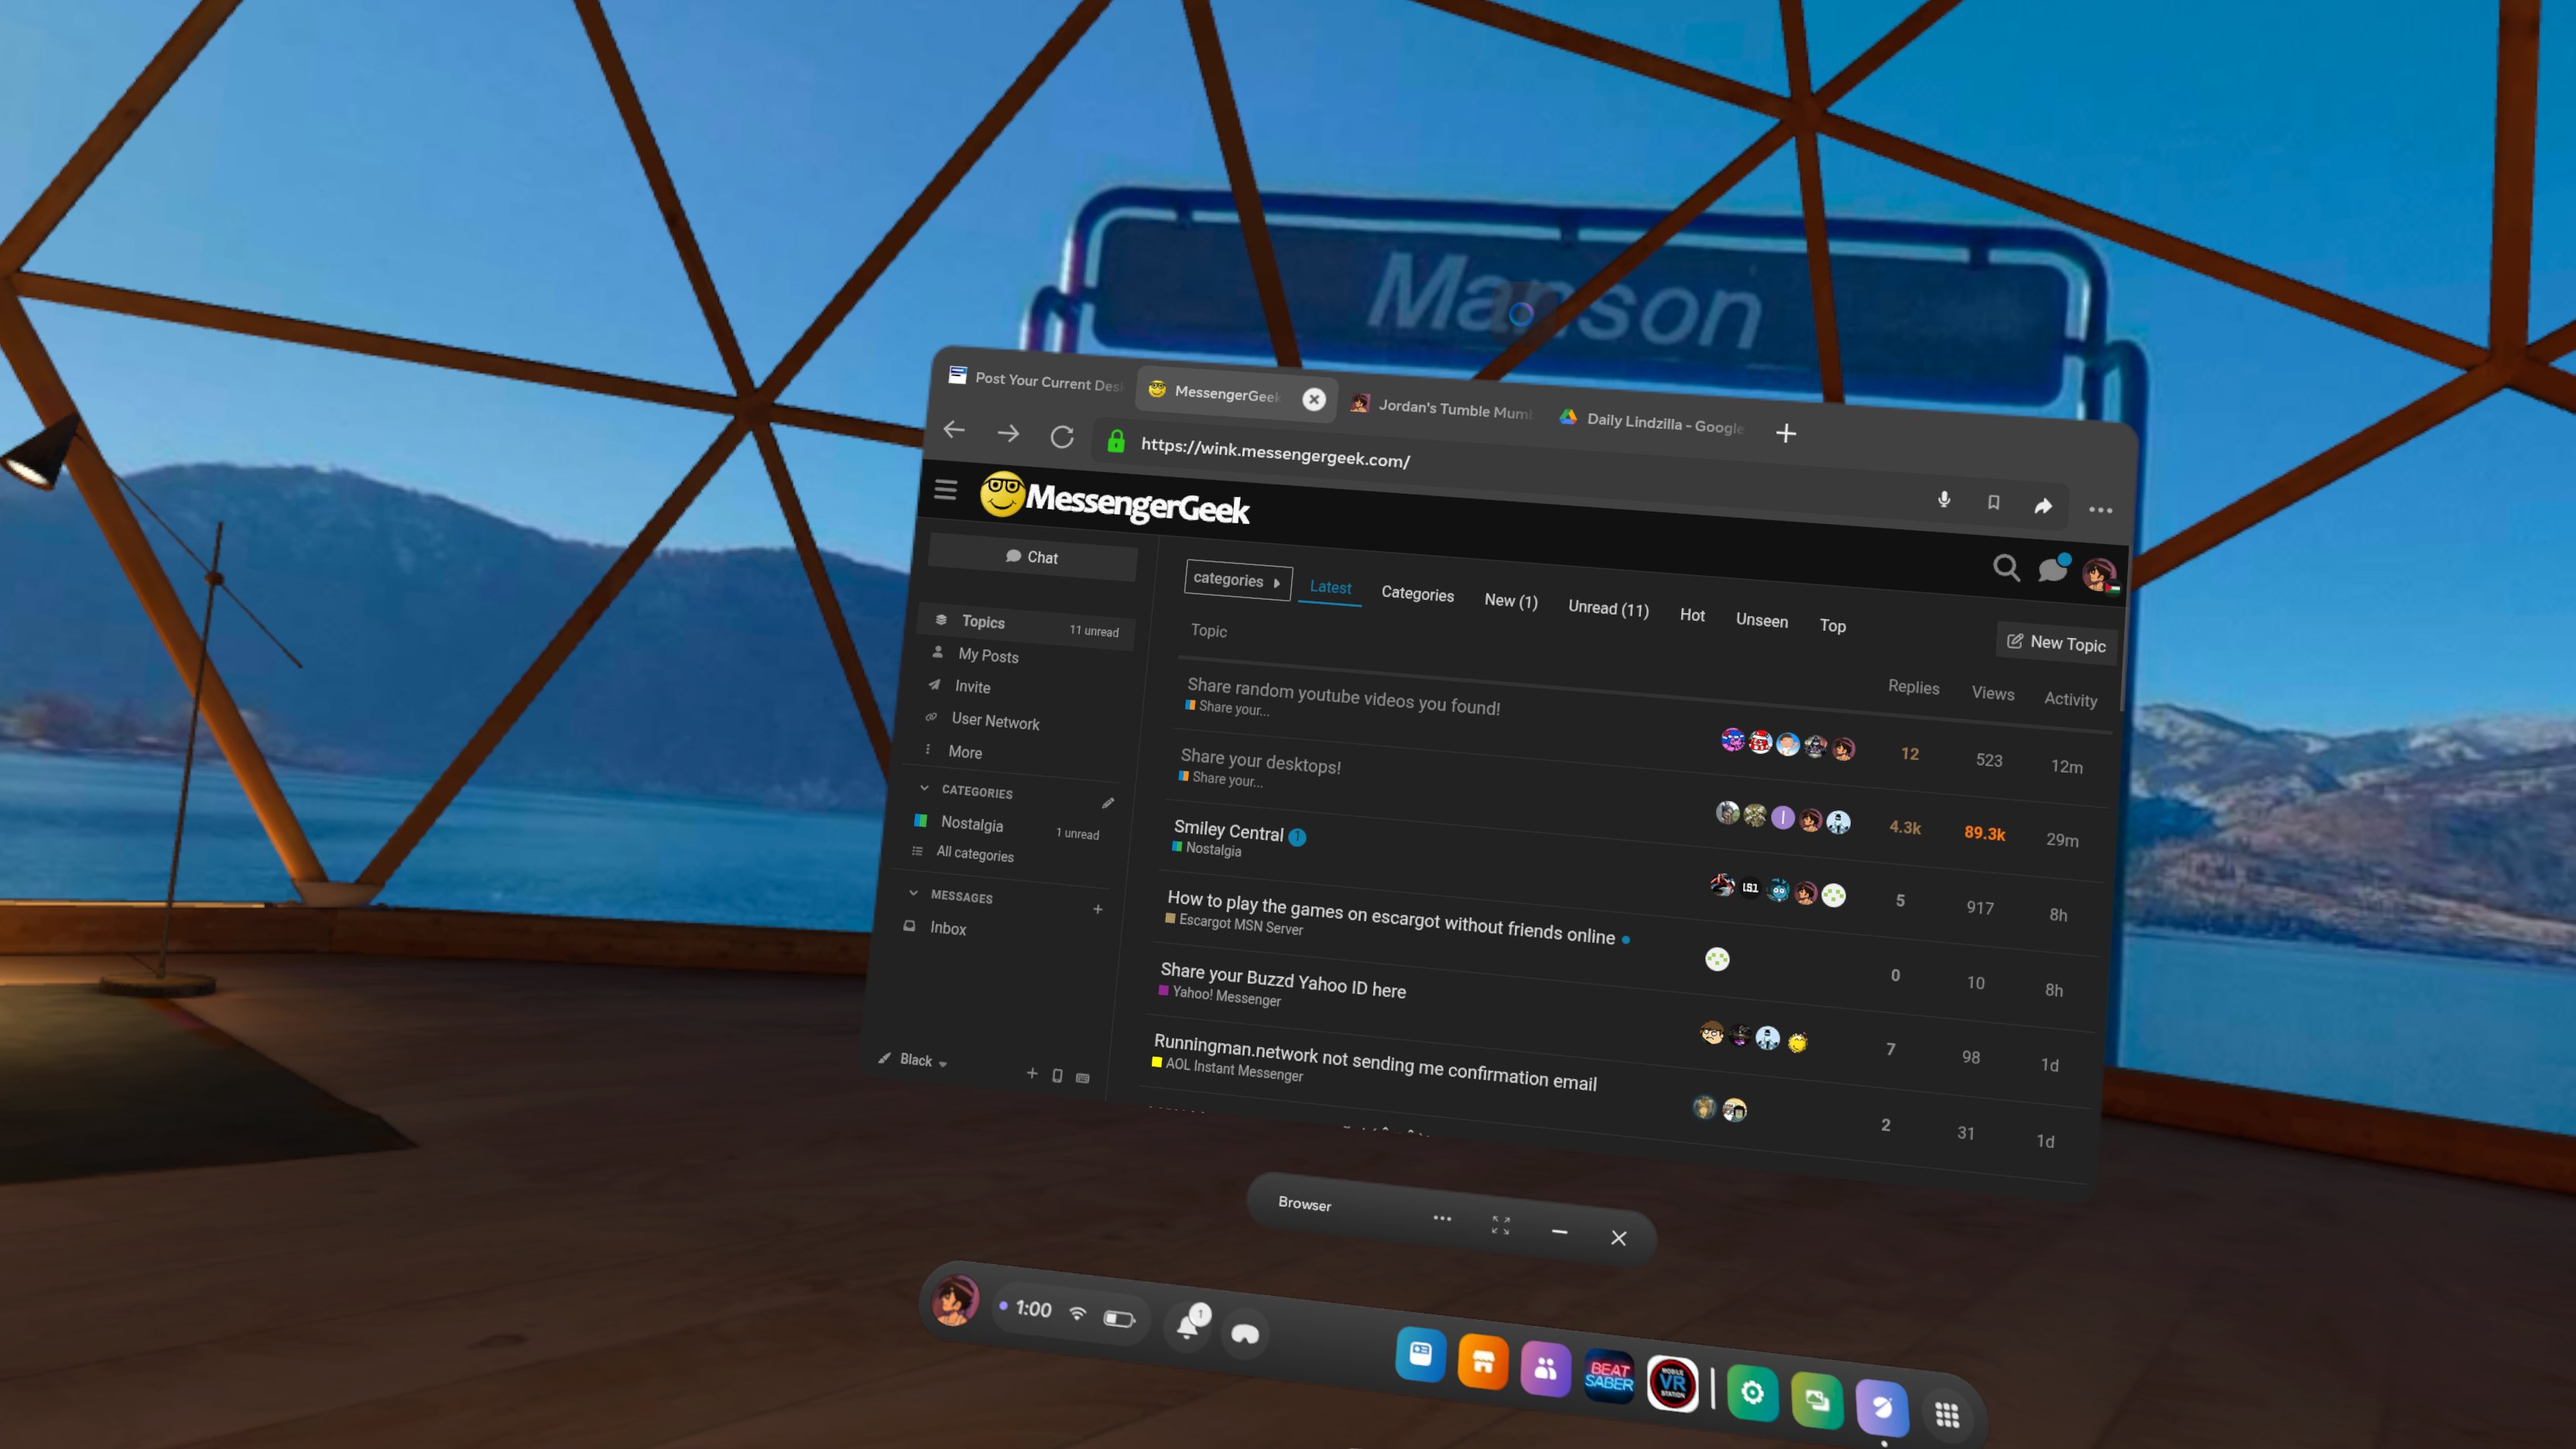Screen dimensions: 2576x1449
Task: Switch to Jordan's Tumble browser tab
Action: coord(1442,407)
